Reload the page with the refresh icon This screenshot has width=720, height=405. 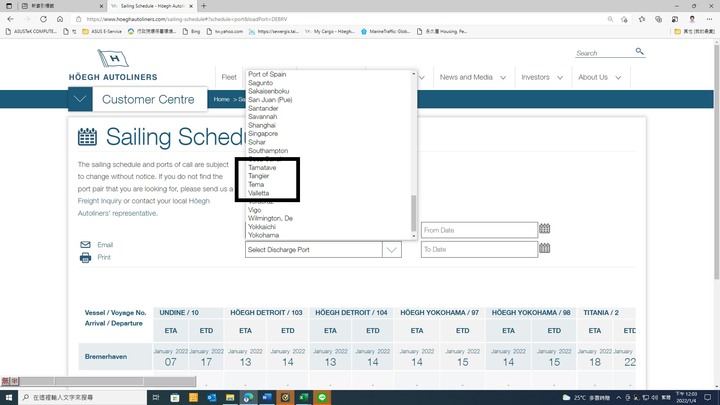[x=43, y=19]
